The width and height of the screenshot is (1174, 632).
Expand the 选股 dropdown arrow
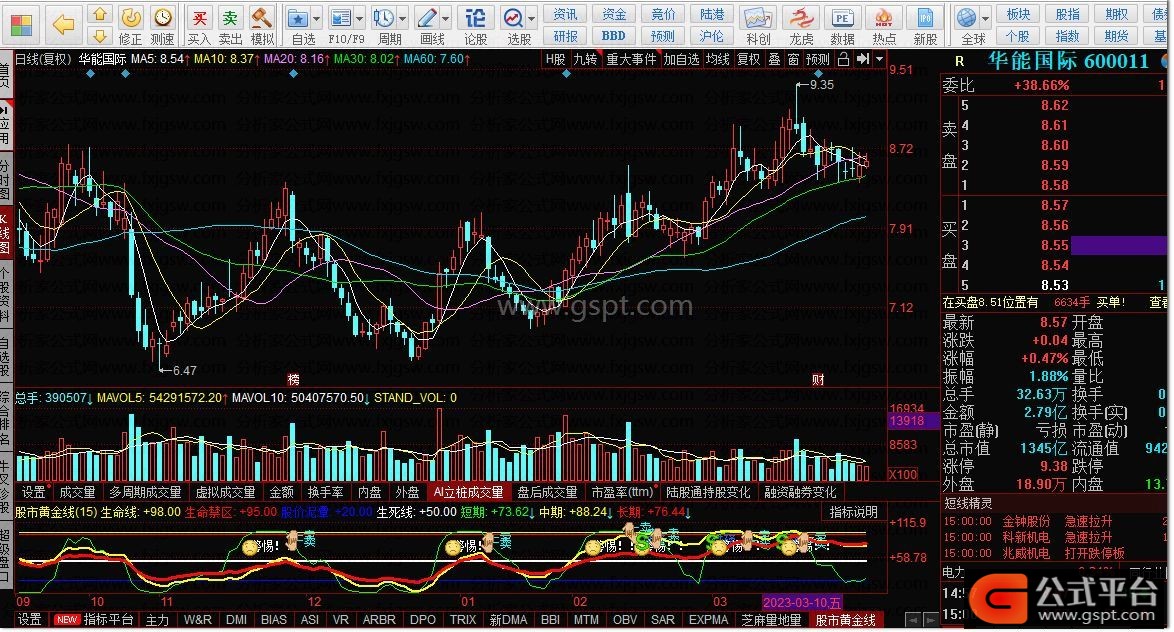point(532,18)
